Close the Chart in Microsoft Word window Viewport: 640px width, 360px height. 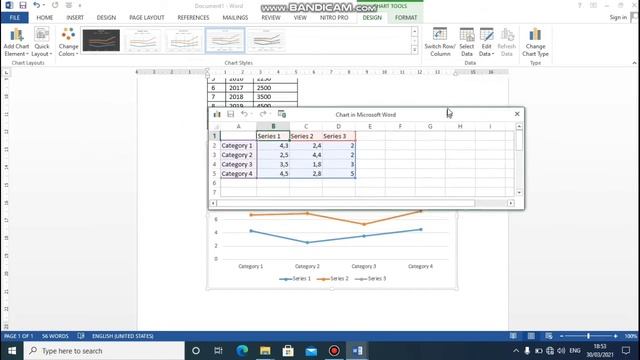517,114
